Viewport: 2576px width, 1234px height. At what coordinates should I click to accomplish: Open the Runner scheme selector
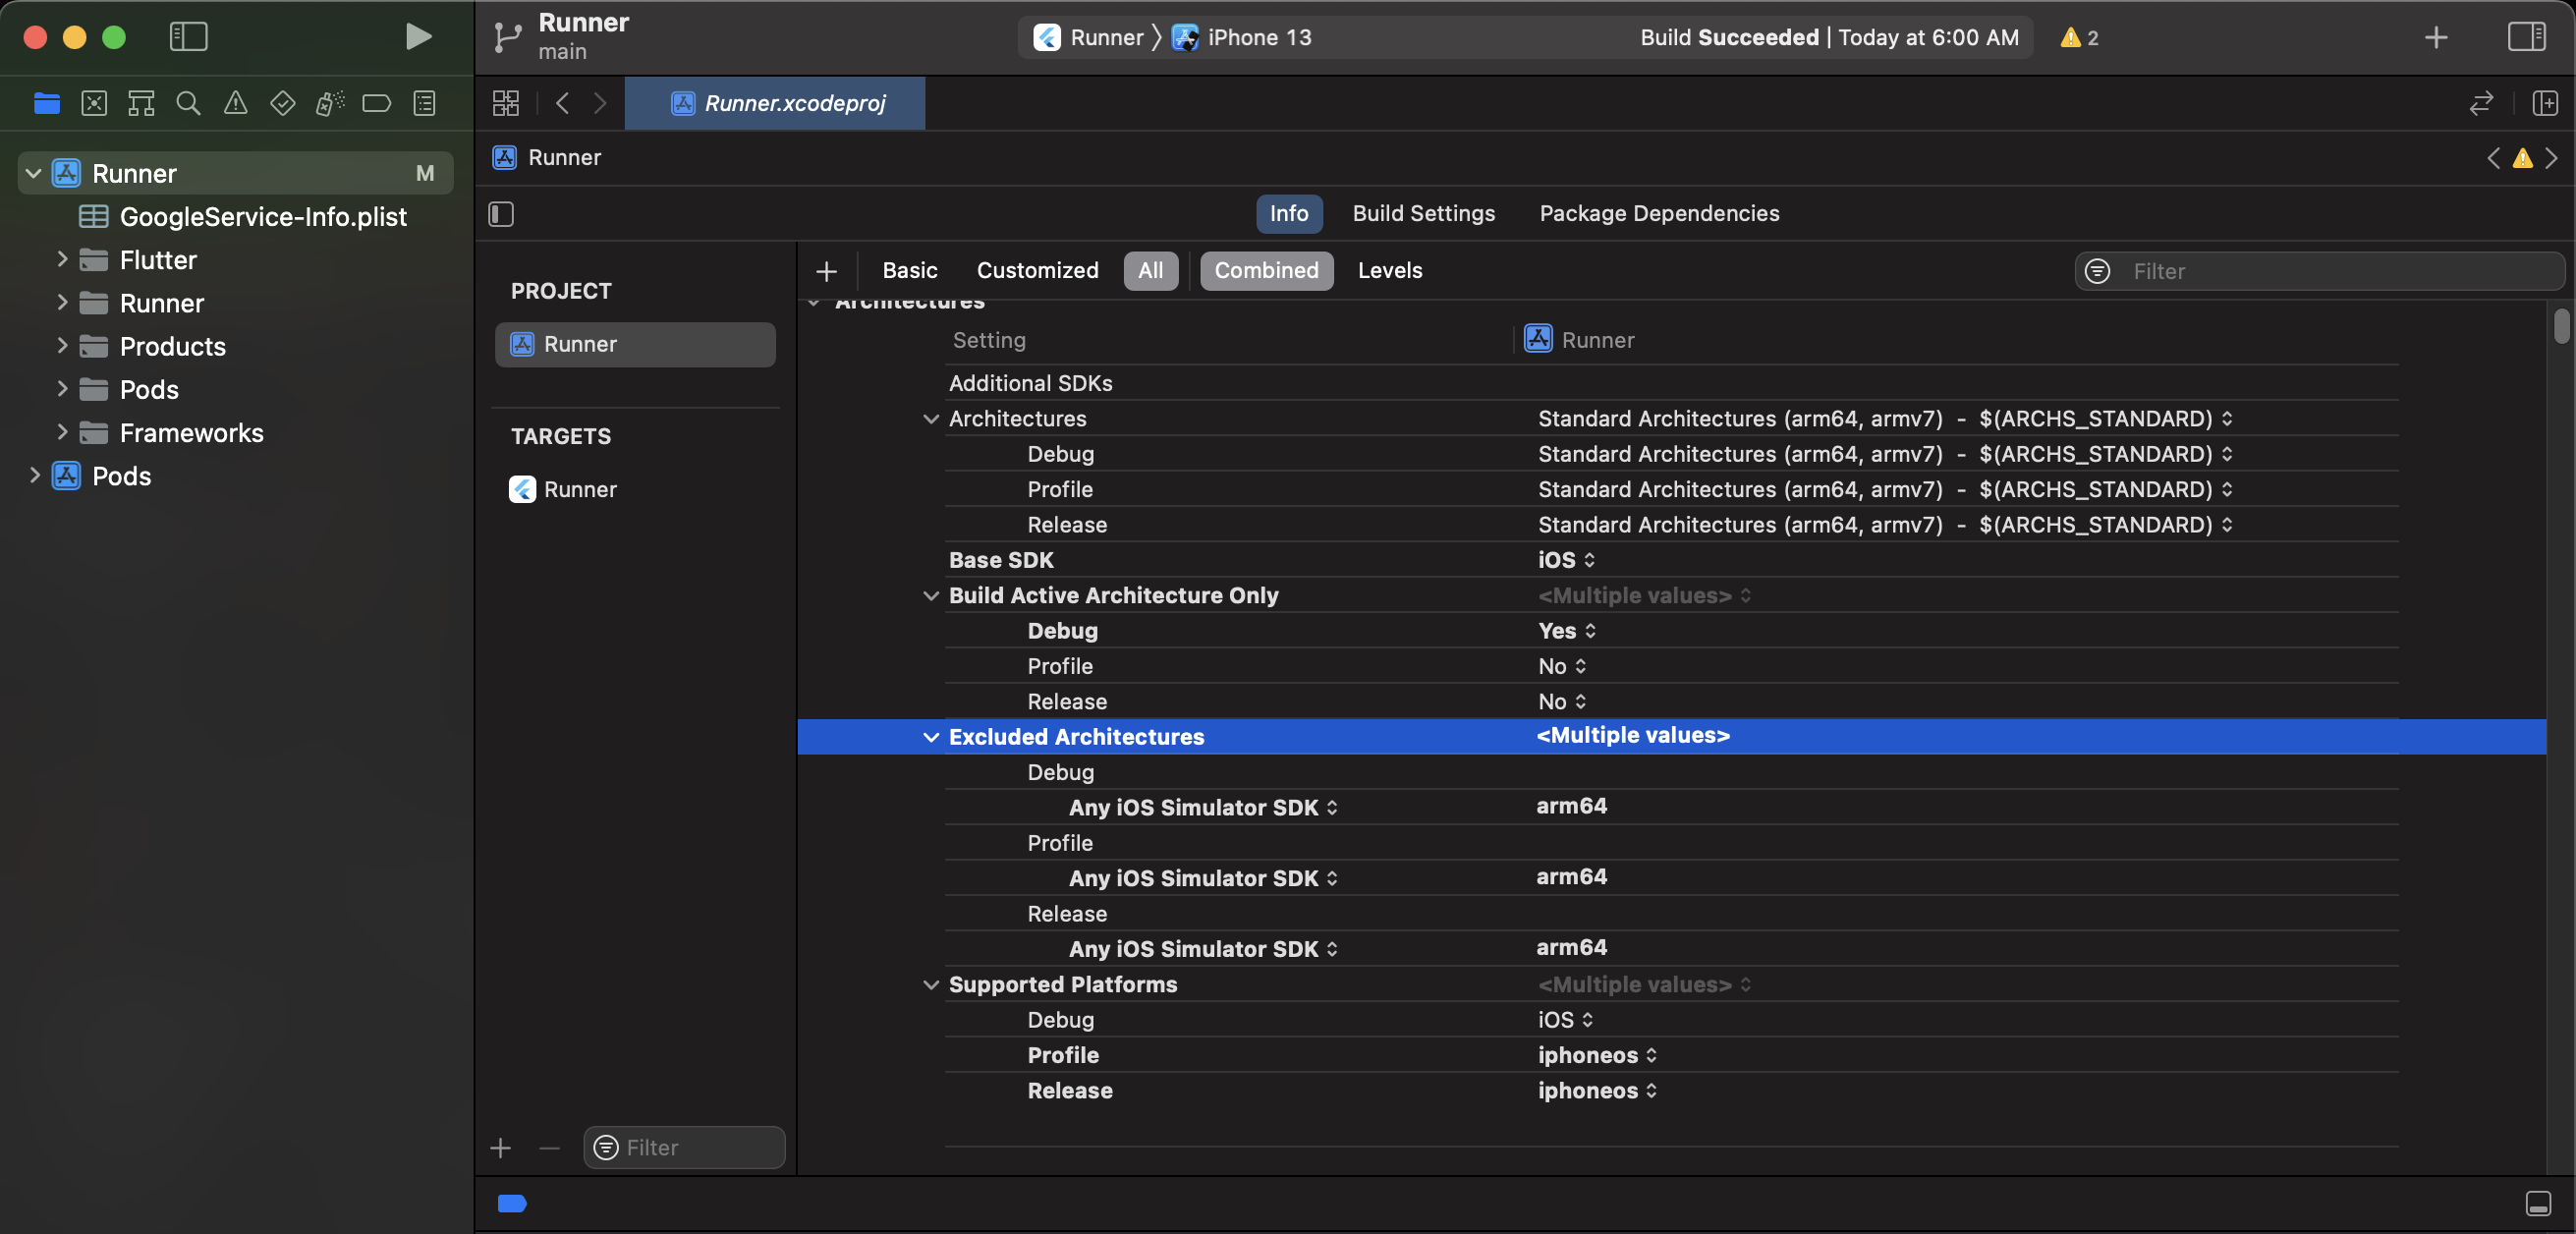click(1089, 37)
